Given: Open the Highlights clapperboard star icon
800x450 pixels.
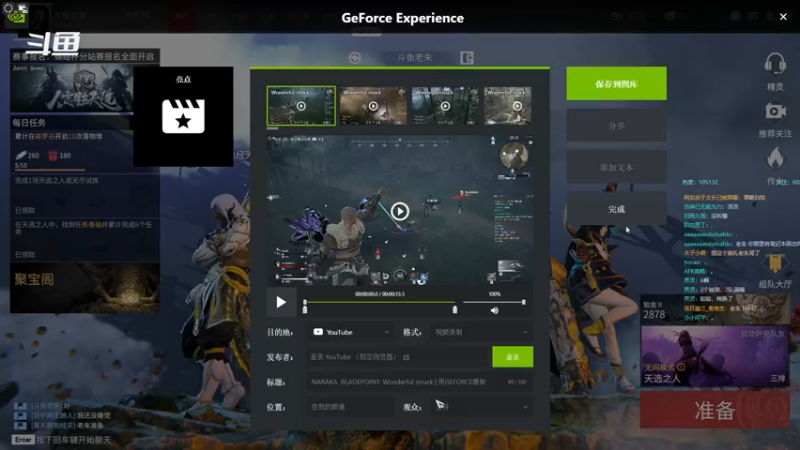Looking at the screenshot, I should [183, 116].
